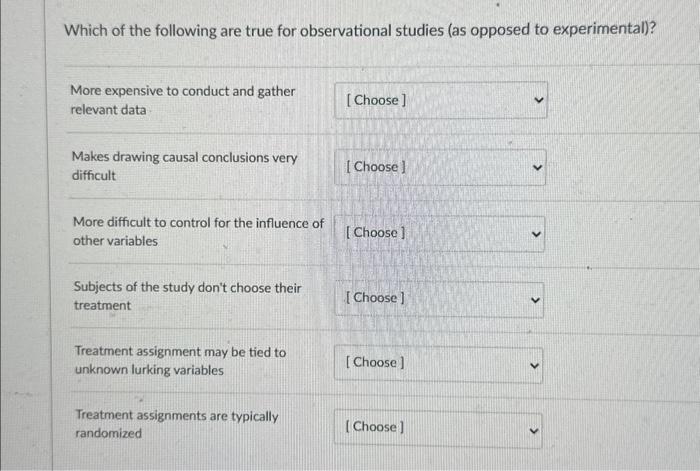Click the observational studies question heading
Screen dimensions: 700x471
[360, 30]
